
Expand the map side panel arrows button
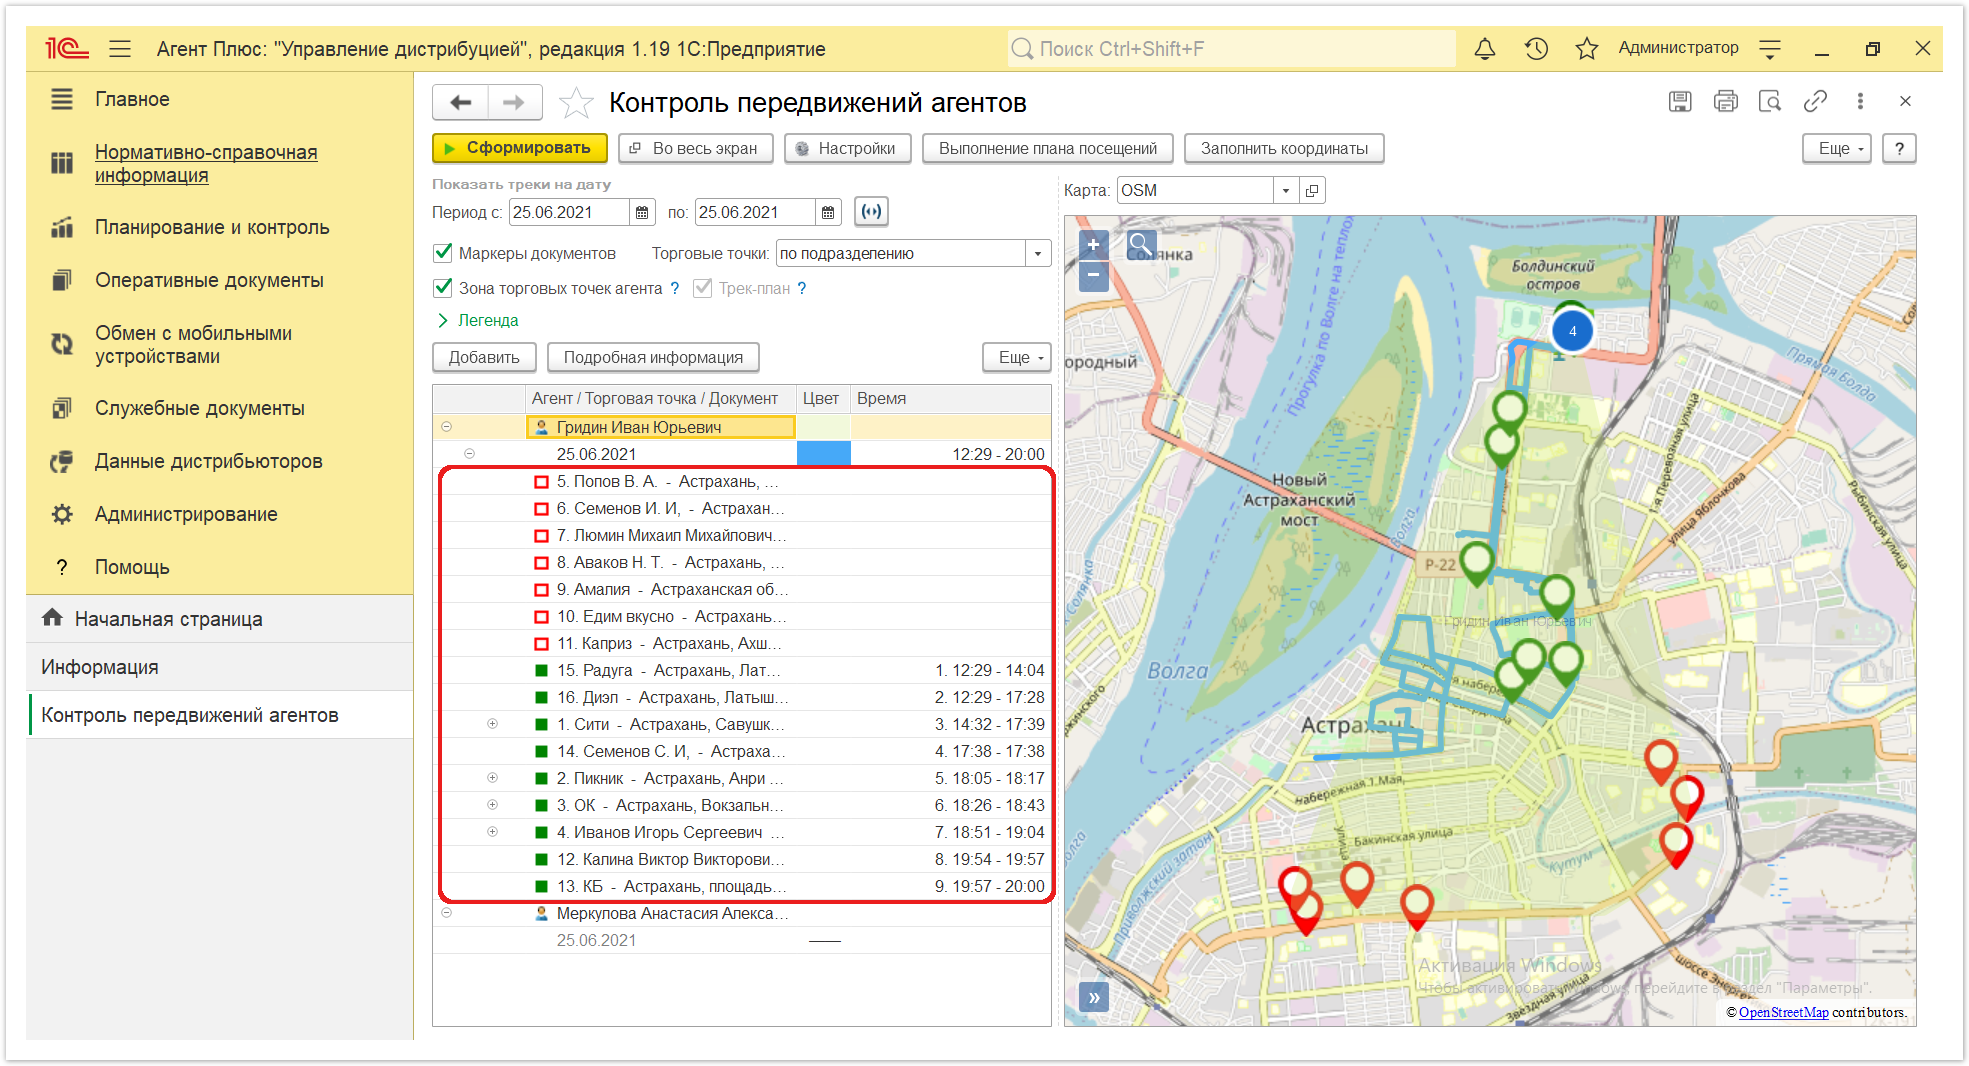tap(1094, 997)
